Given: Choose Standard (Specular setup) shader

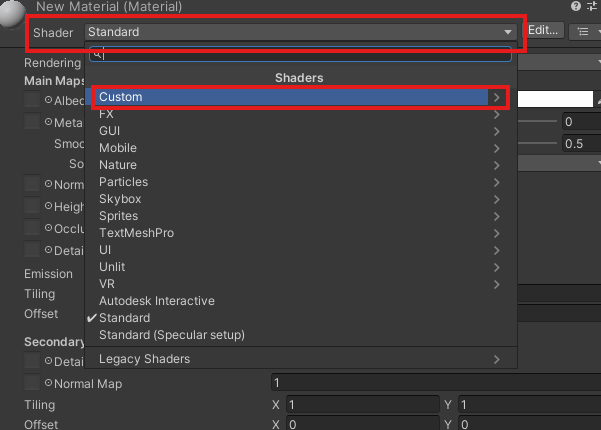Looking at the screenshot, I should pyautogui.click(x=172, y=335).
